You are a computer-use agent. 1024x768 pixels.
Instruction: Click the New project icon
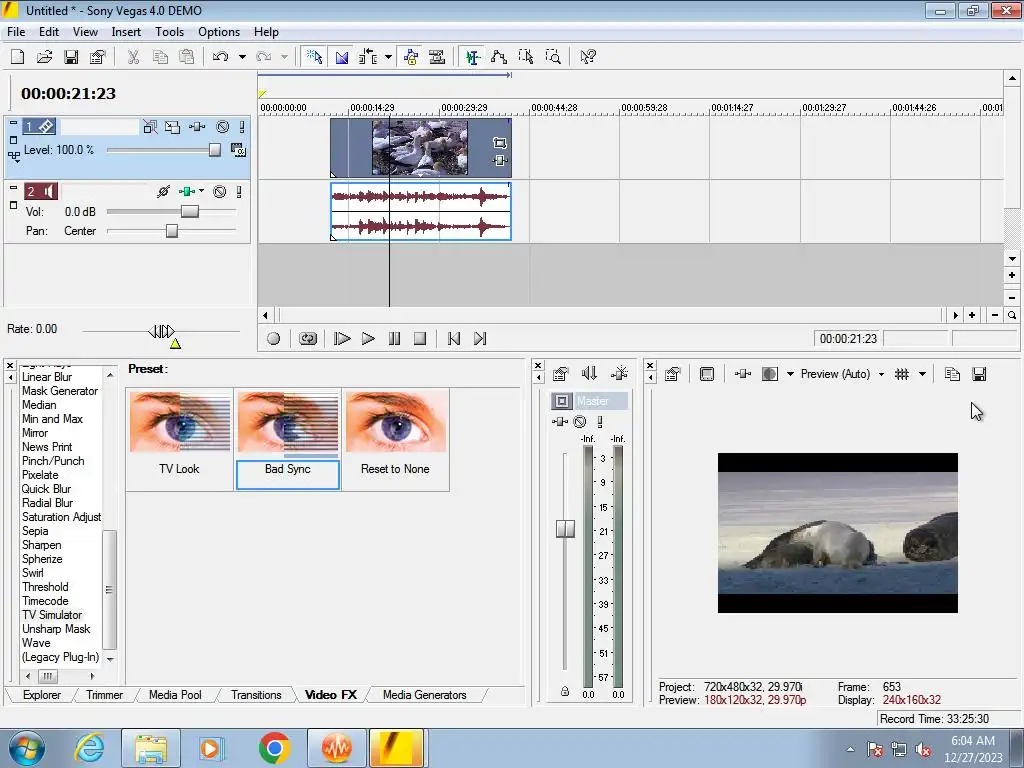point(18,57)
